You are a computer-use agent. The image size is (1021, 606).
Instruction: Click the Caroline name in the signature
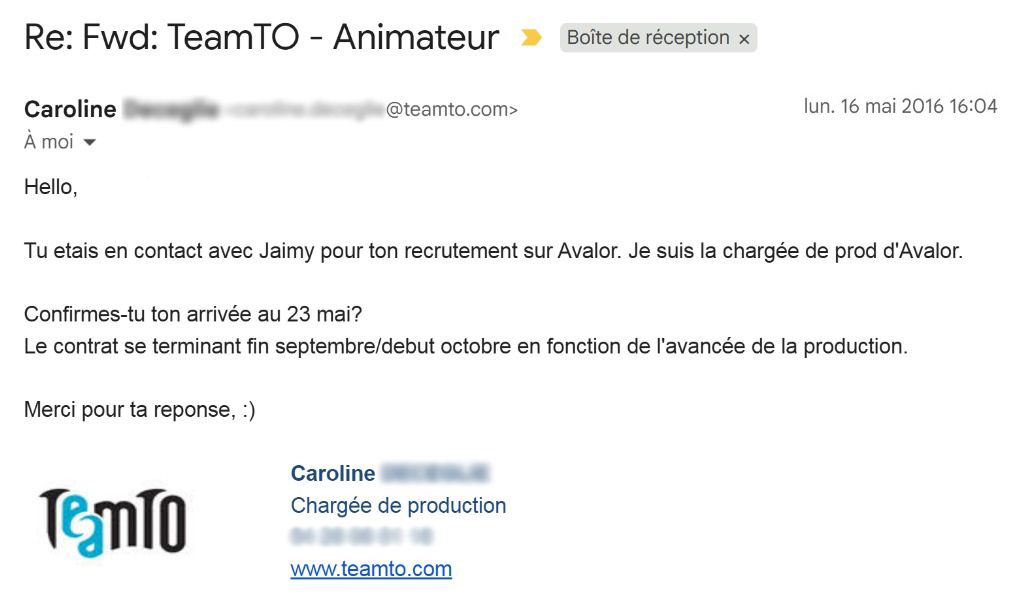click(333, 473)
